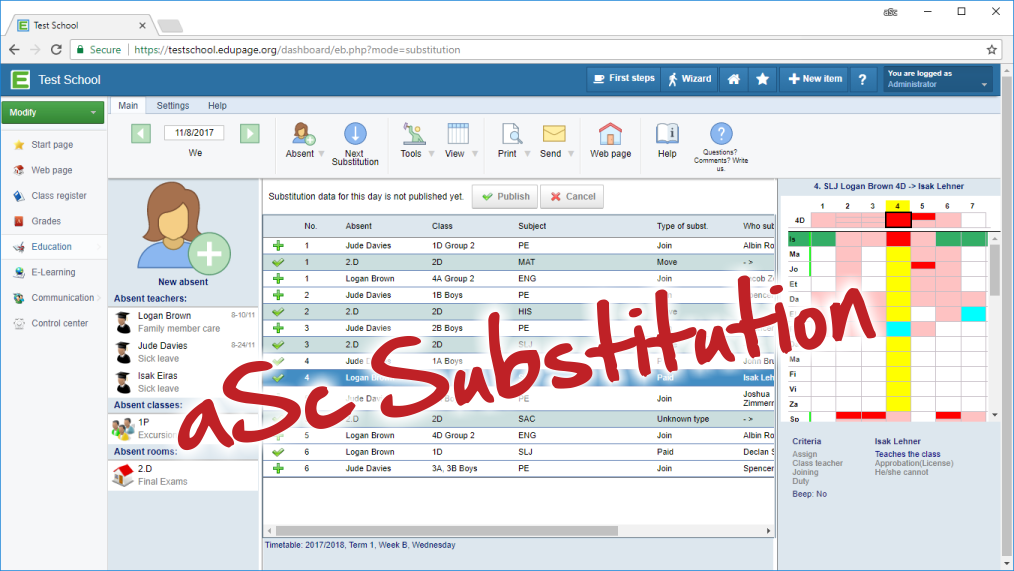Open the Modify dropdown button
Screen dimensions: 1014x571
(53, 113)
